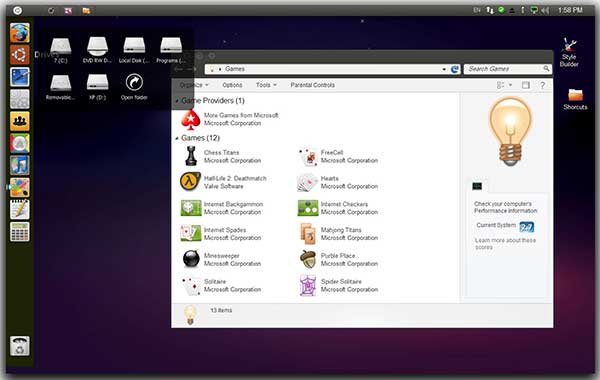Click Check your computer's Performance Information

505,207
